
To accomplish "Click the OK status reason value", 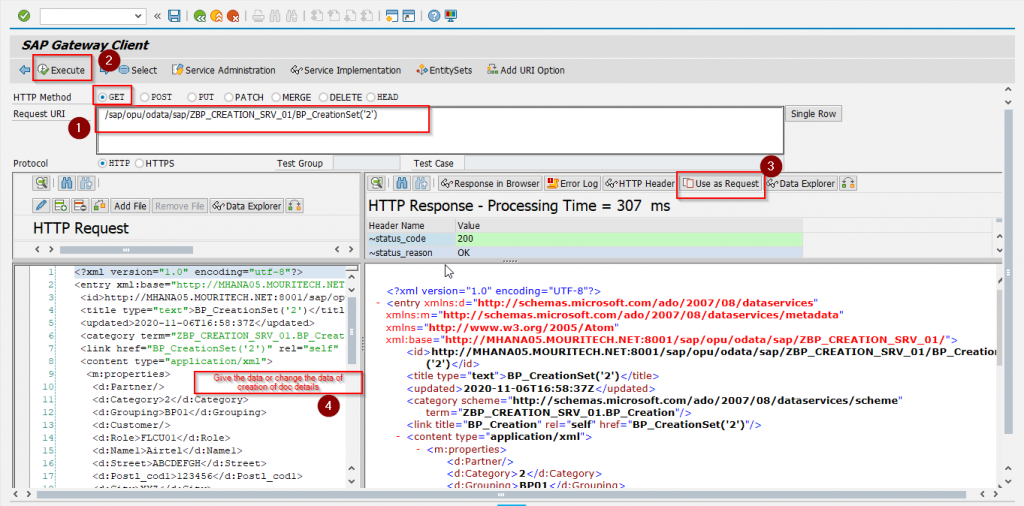I will (x=629, y=252).
